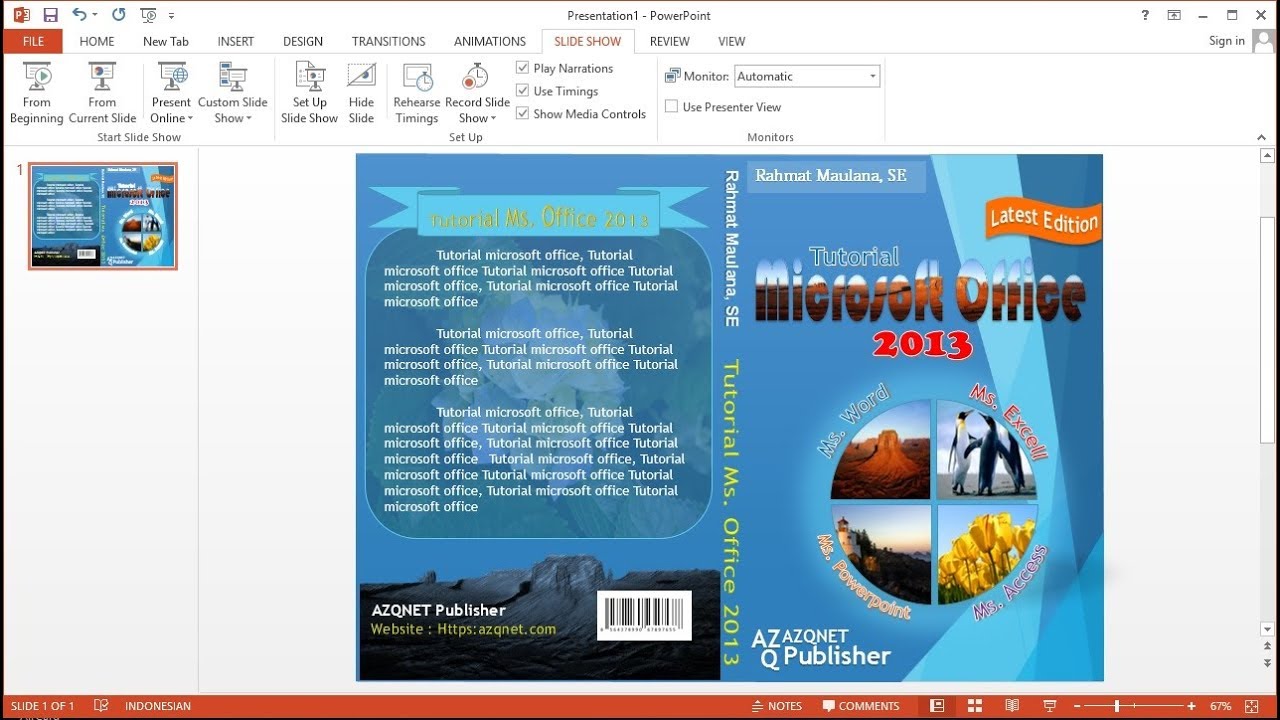The height and width of the screenshot is (720, 1280).
Task: Expand Custom Slide Show dropdown arrow
Action: 249,118
